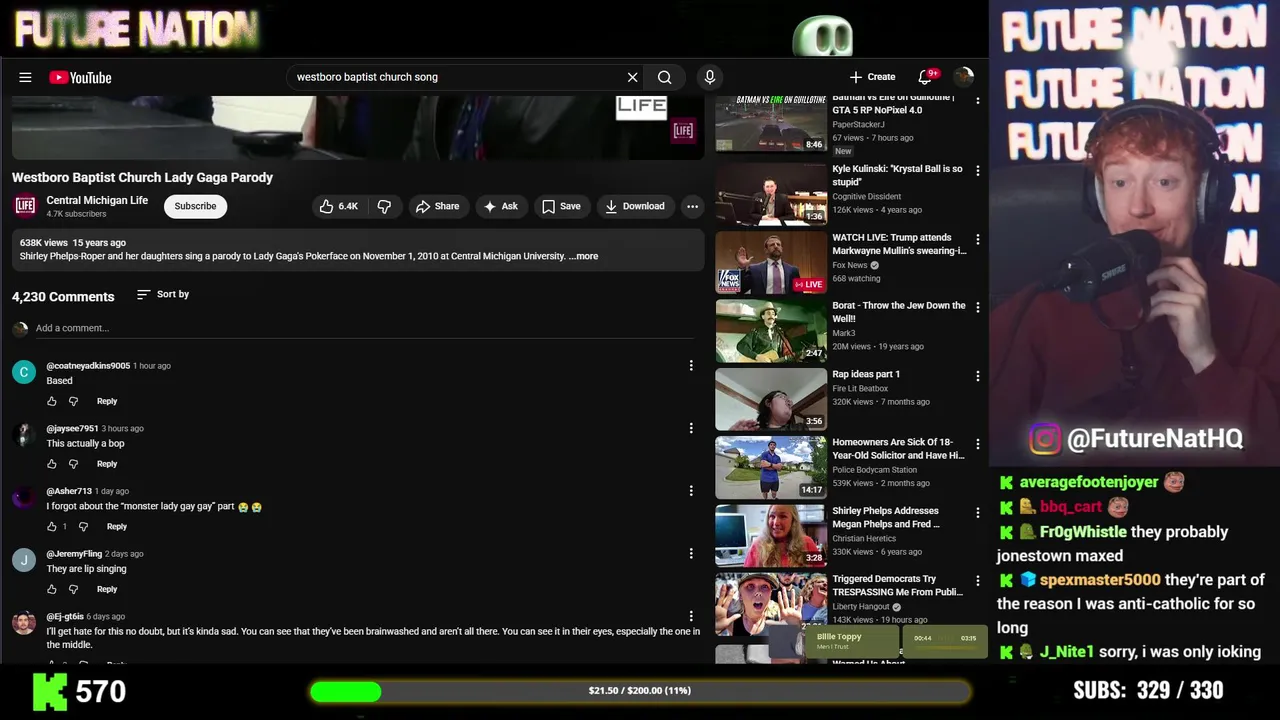This screenshot has width=1280, height=720.
Task: Open more options for Rap ideas video
Action: [x=977, y=376]
